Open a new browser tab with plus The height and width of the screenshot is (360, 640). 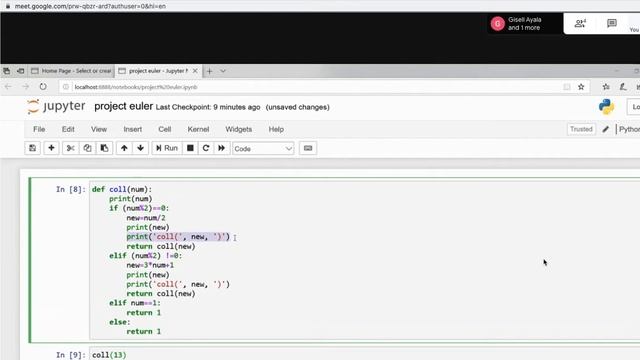pos(209,71)
